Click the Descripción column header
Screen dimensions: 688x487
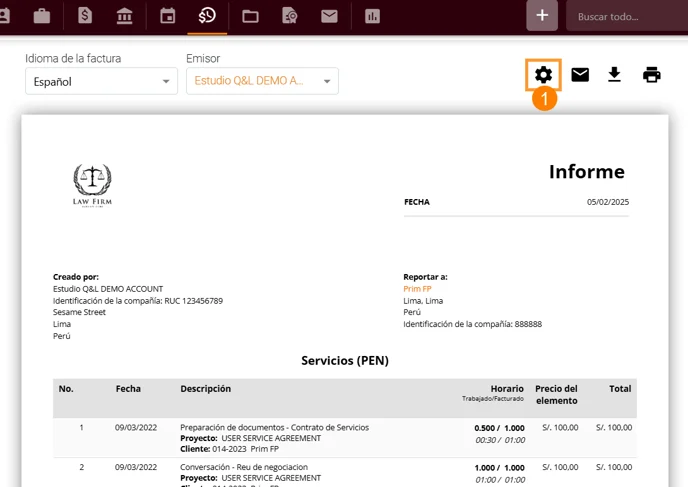[205, 389]
